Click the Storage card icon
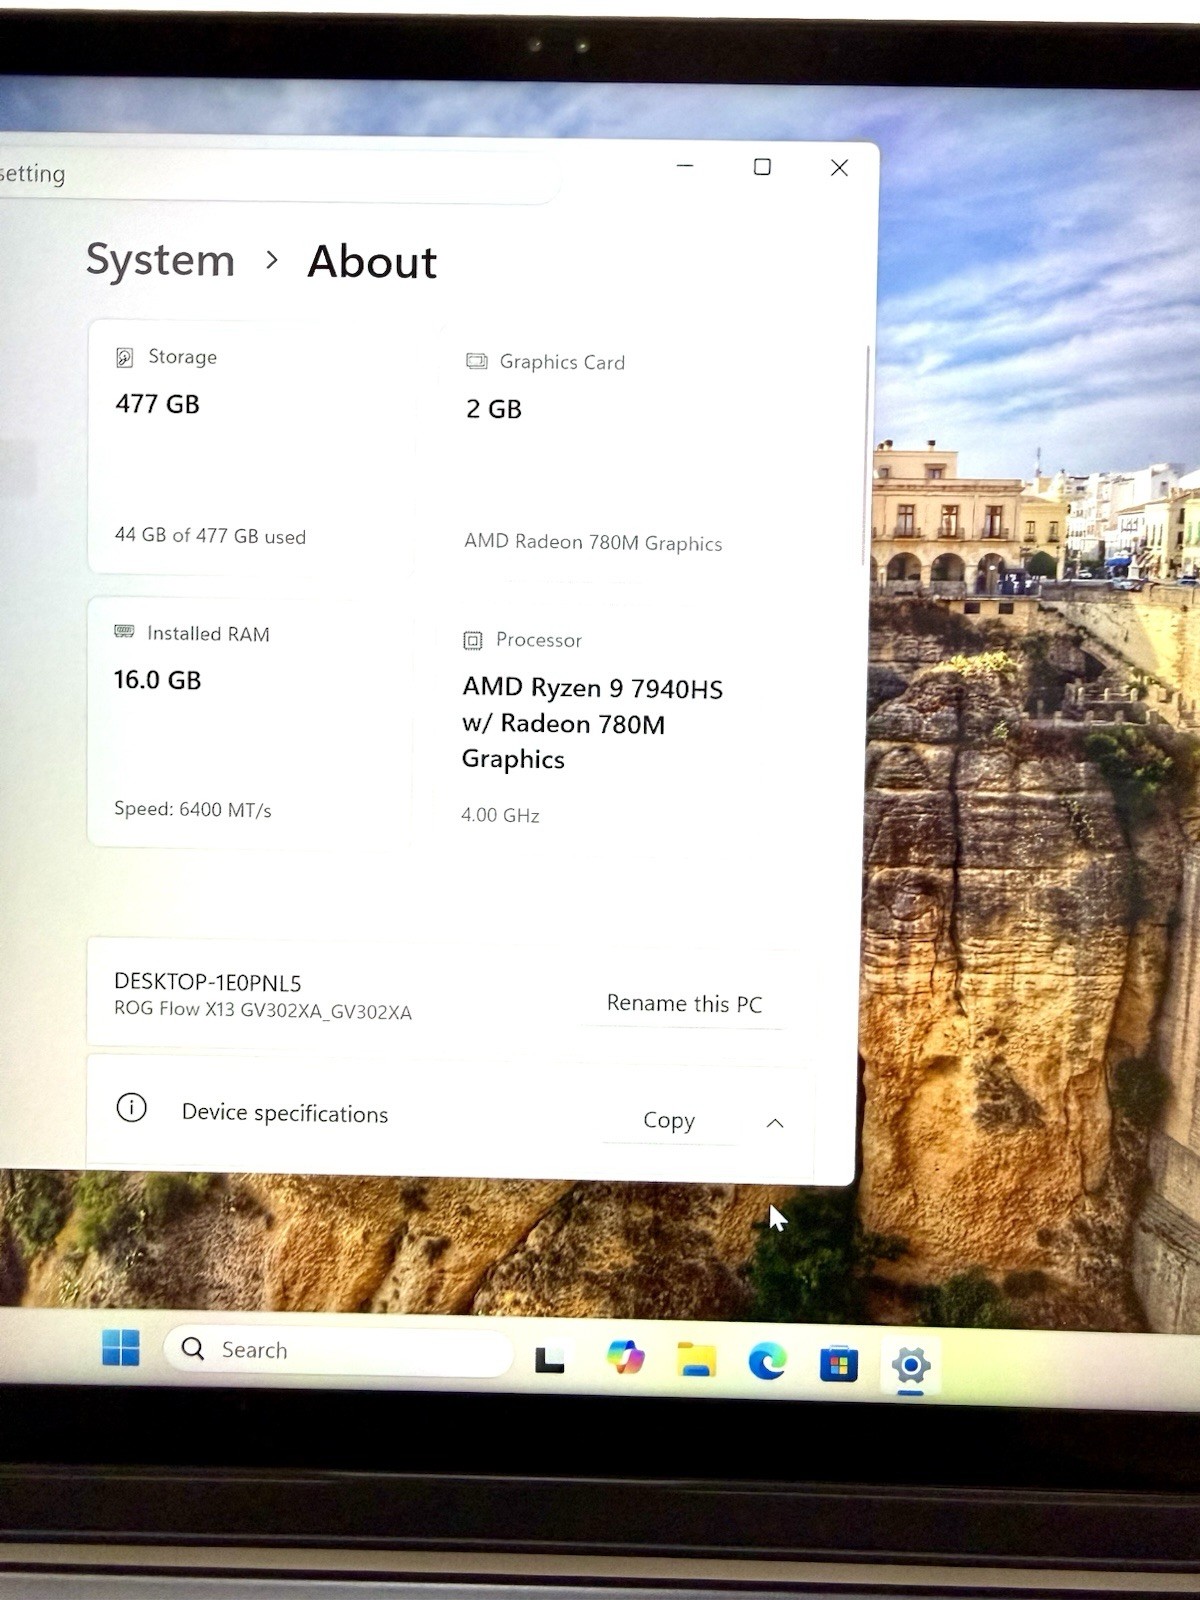Image resolution: width=1200 pixels, height=1600 pixels. pyautogui.click(x=125, y=357)
